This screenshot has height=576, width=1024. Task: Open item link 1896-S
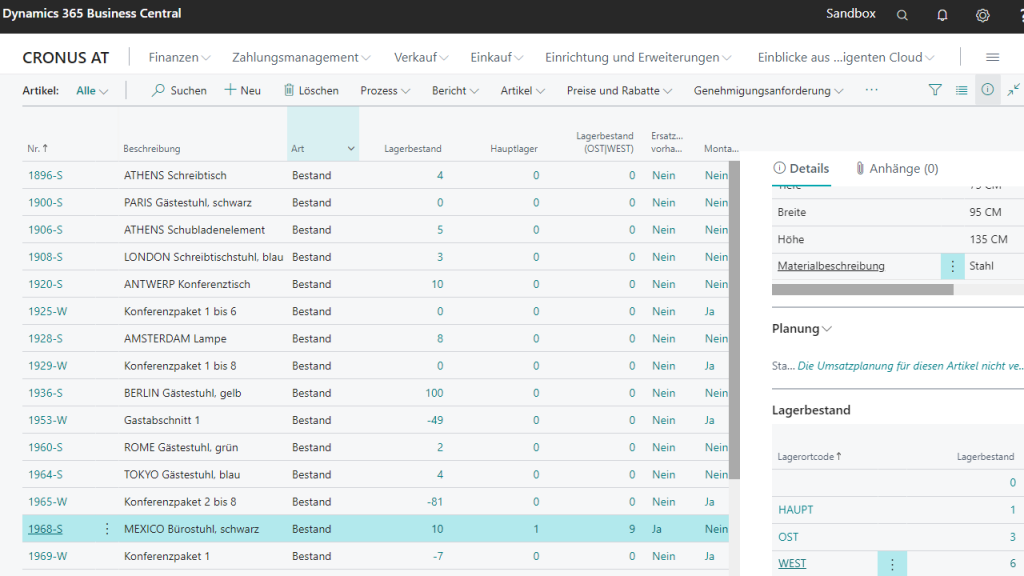pyautogui.click(x=45, y=176)
